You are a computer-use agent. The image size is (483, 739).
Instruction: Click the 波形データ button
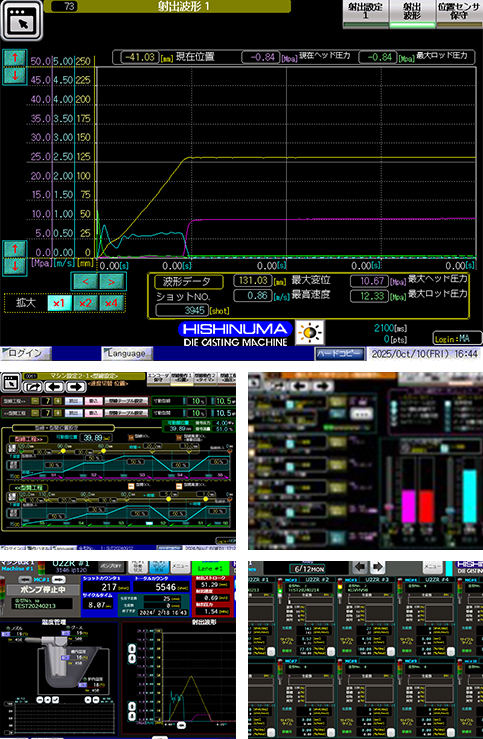point(188,282)
